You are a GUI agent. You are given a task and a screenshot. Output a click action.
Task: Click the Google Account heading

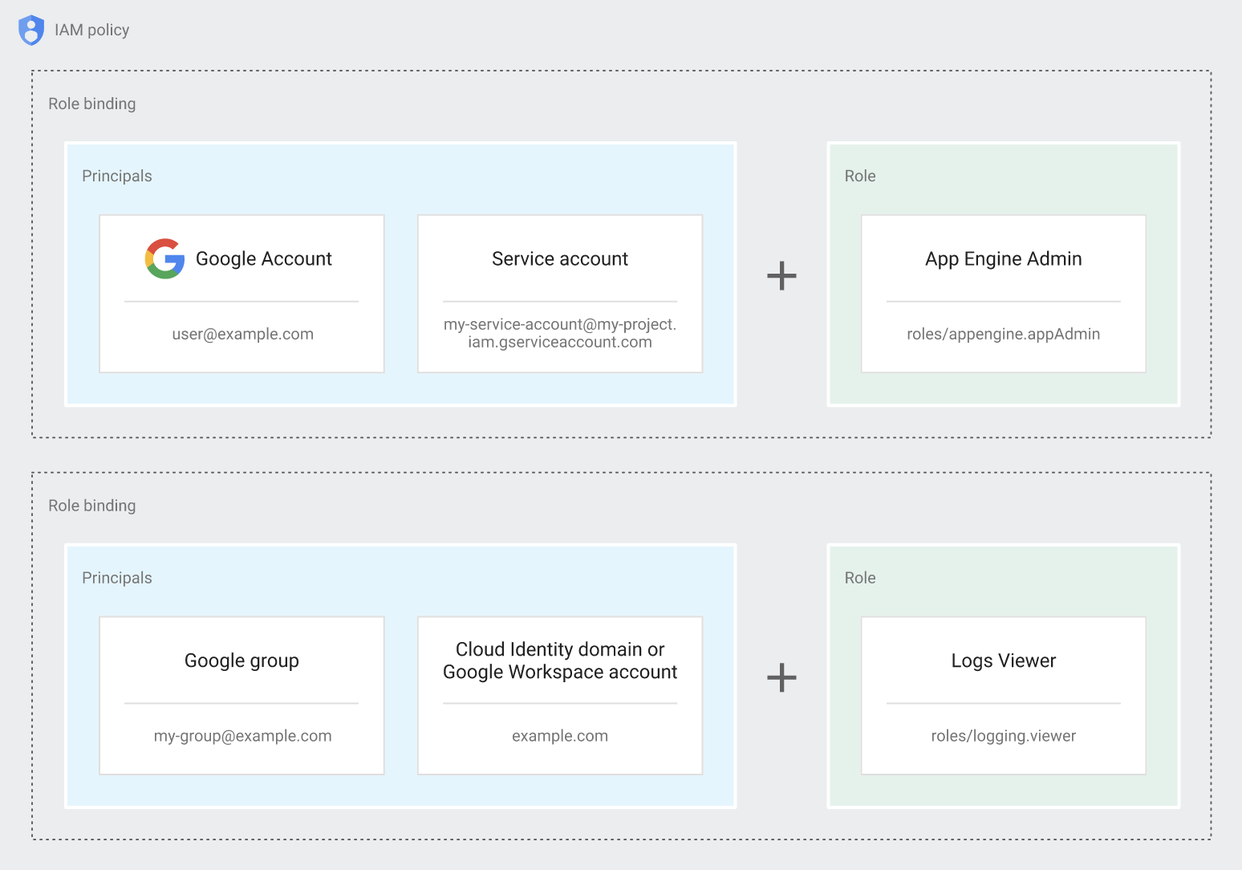click(264, 258)
